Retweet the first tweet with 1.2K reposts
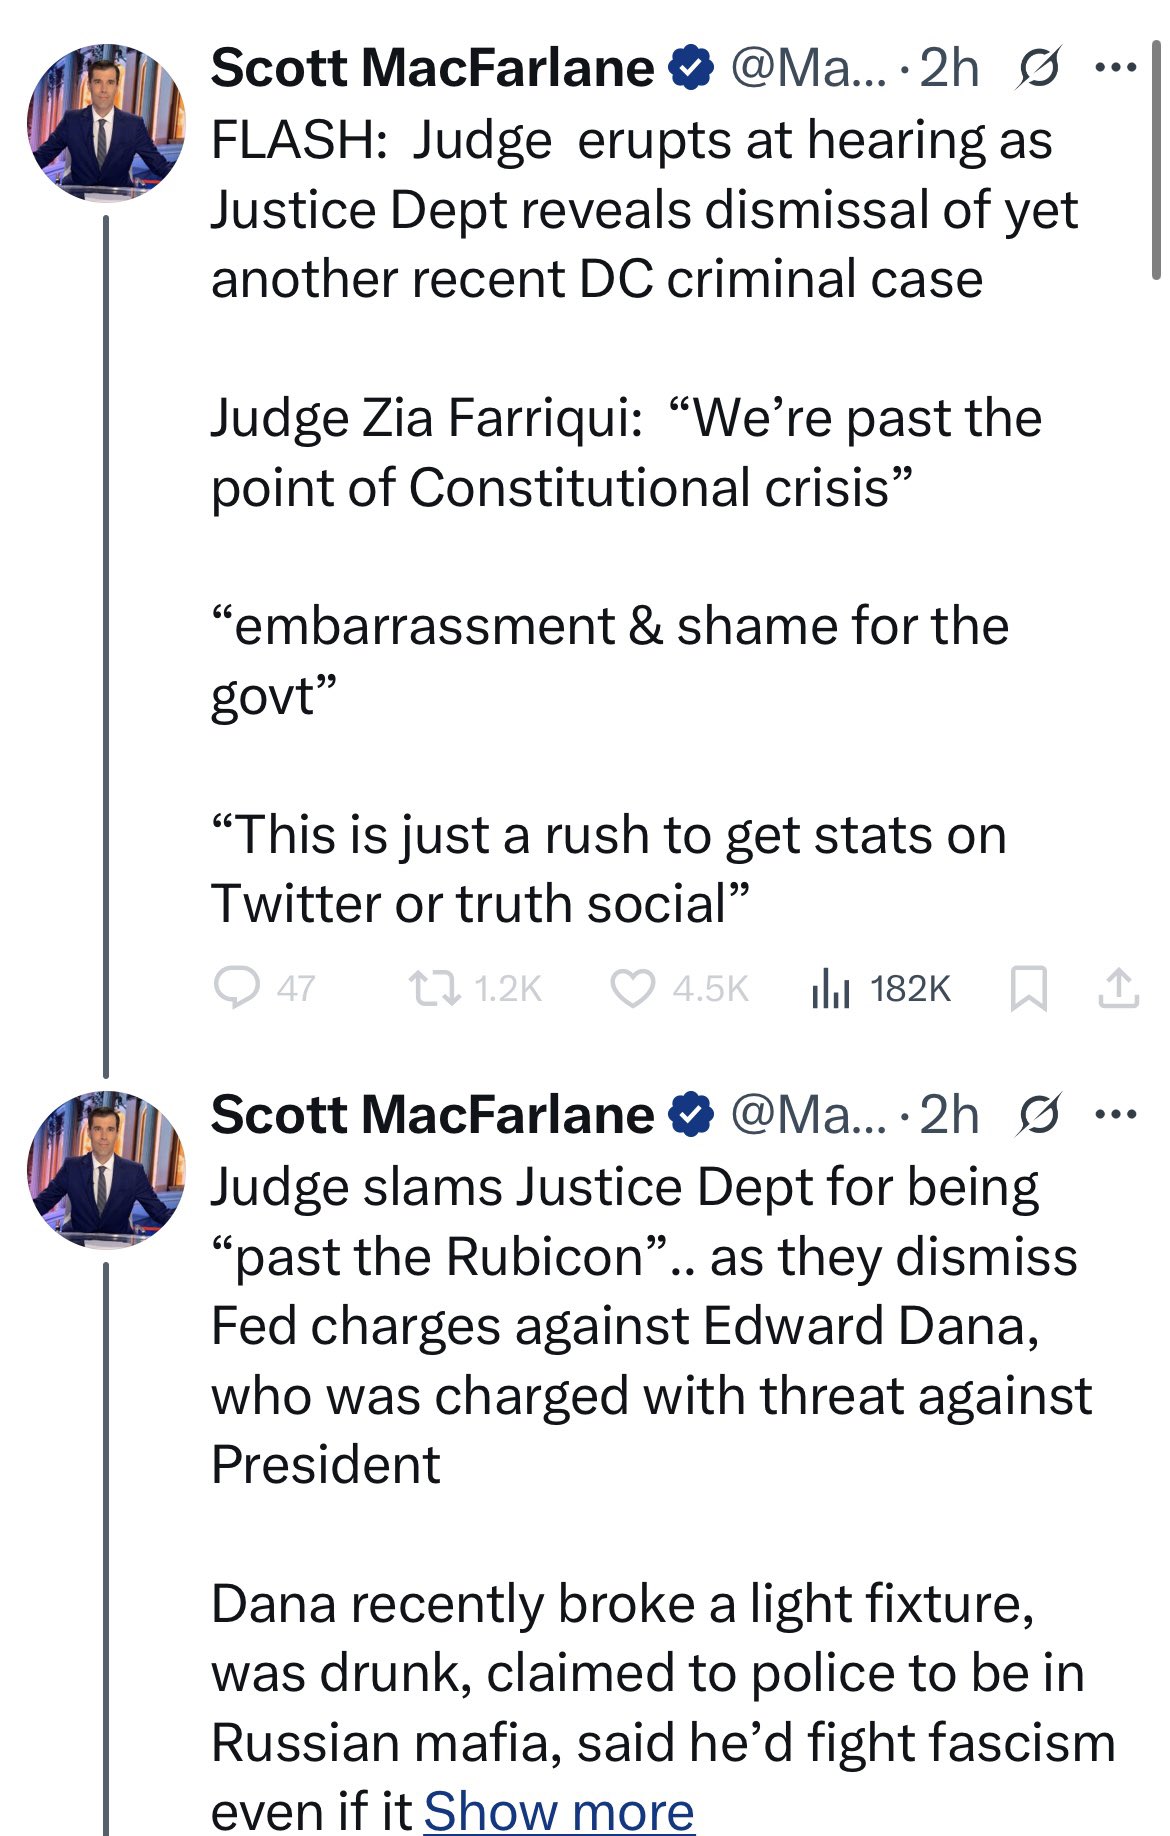 [x=434, y=988]
